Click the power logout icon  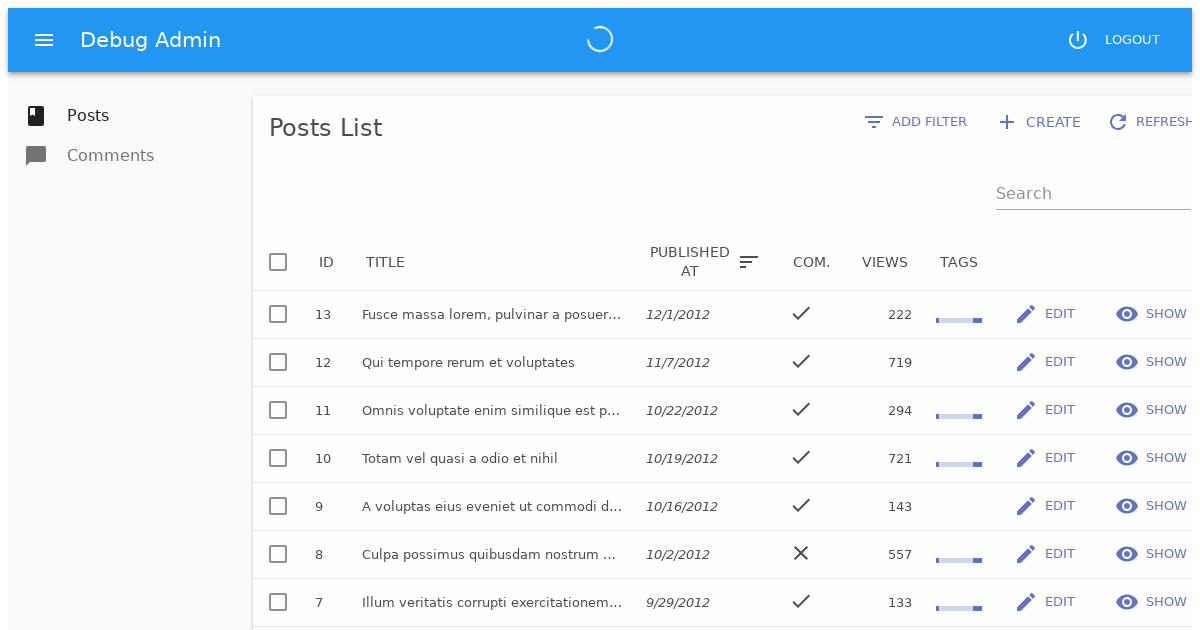(x=1077, y=40)
